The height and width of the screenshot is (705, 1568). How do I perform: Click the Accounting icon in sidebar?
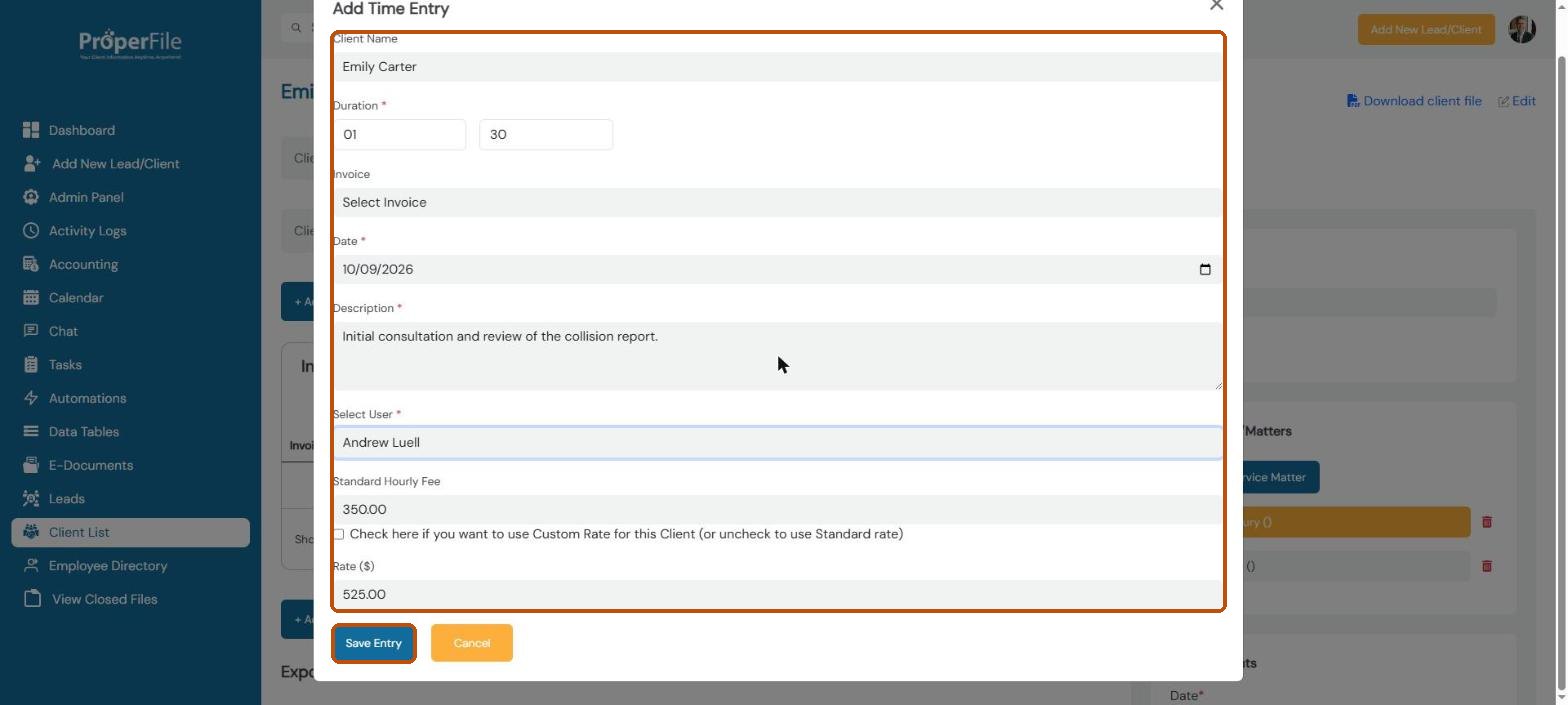(31, 264)
